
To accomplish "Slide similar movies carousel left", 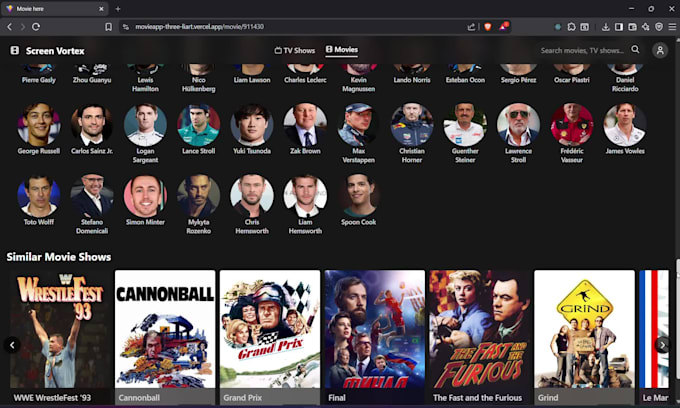I will pyautogui.click(x=12, y=345).
